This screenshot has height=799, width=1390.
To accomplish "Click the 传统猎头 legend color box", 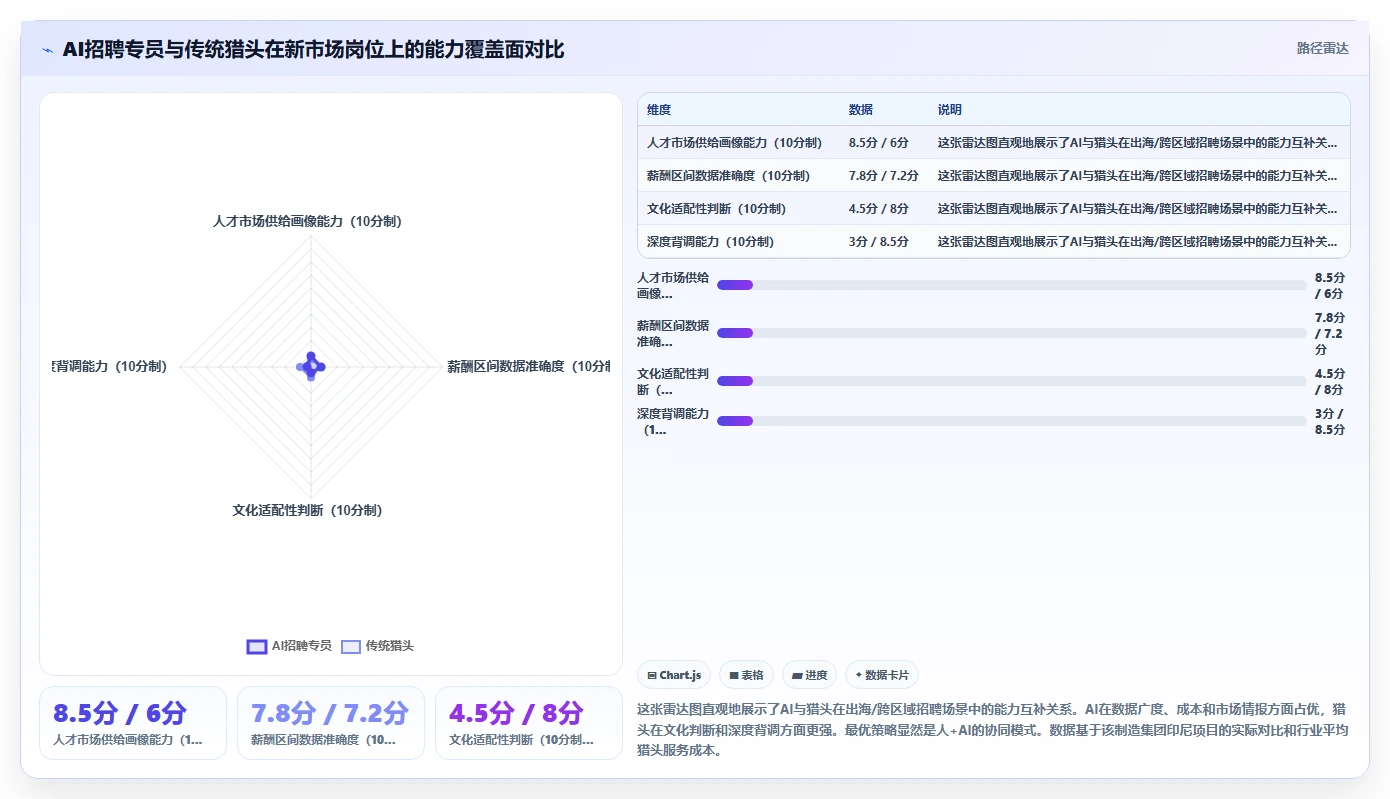I will [x=351, y=646].
